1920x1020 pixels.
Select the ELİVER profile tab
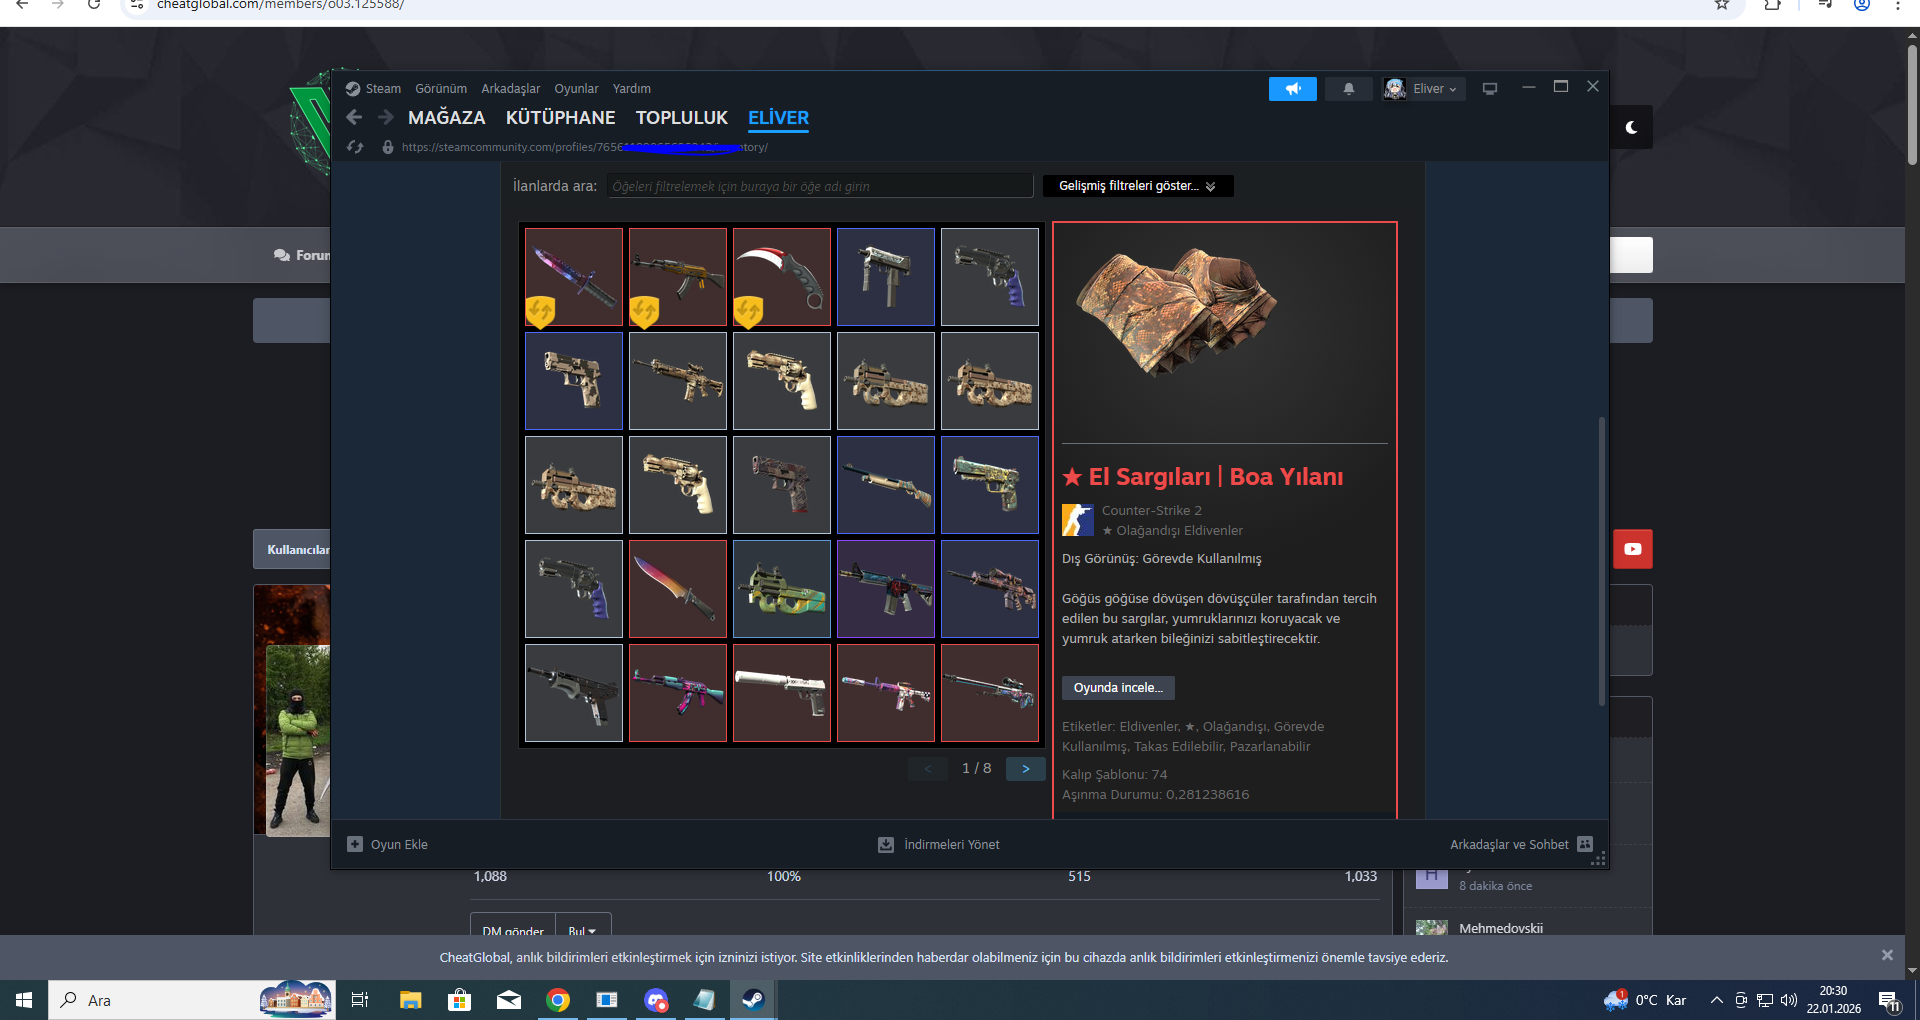click(779, 118)
